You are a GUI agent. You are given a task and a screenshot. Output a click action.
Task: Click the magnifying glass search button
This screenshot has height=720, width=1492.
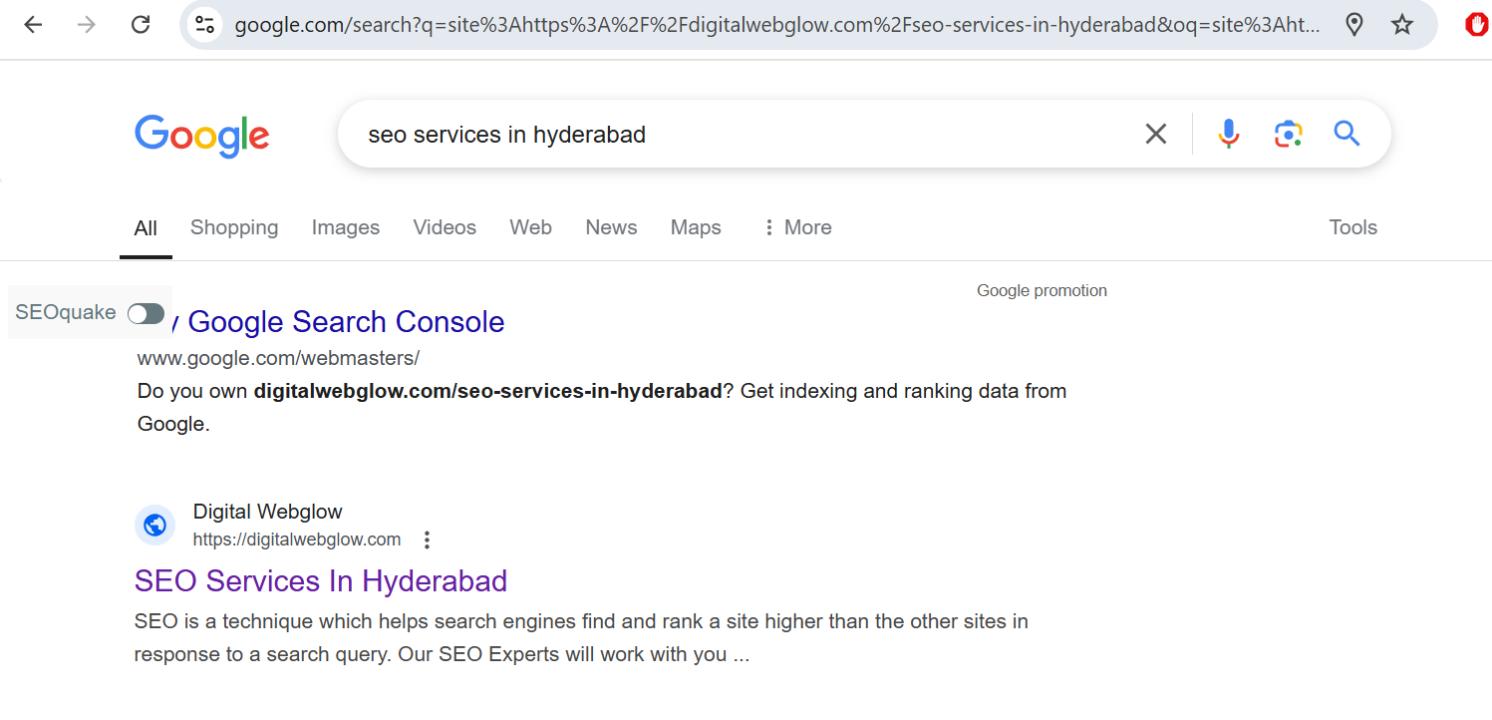[1347, 134]
